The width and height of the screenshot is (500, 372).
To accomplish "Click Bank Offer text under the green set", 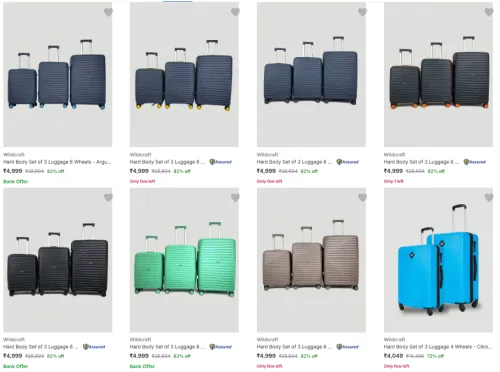I will coord(142,366).
